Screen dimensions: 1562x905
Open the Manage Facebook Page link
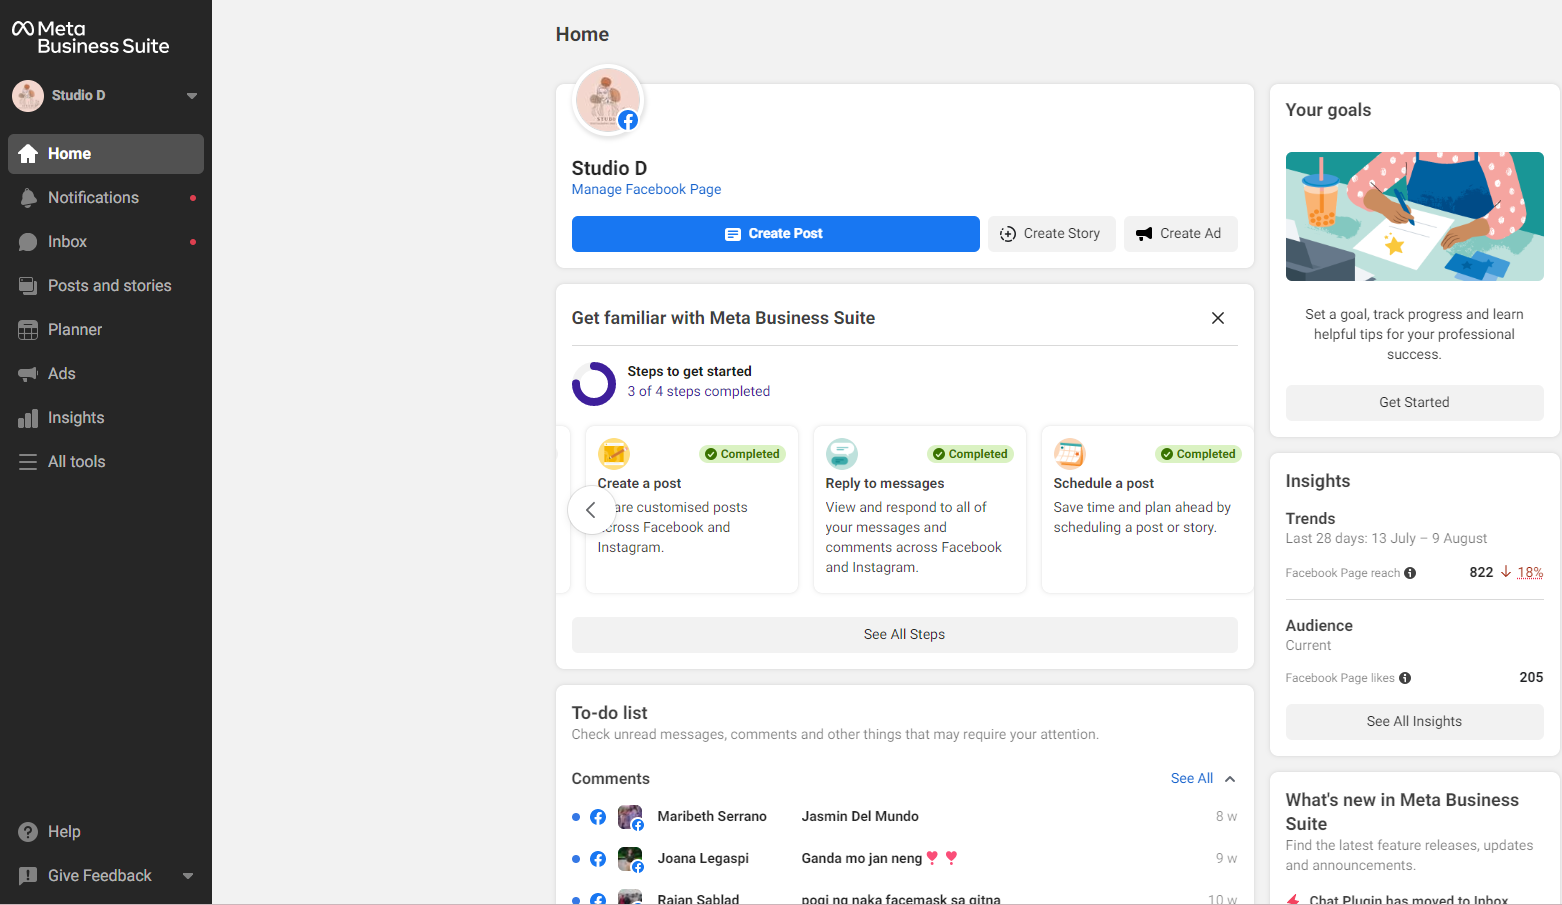click(x=646, y=190)
